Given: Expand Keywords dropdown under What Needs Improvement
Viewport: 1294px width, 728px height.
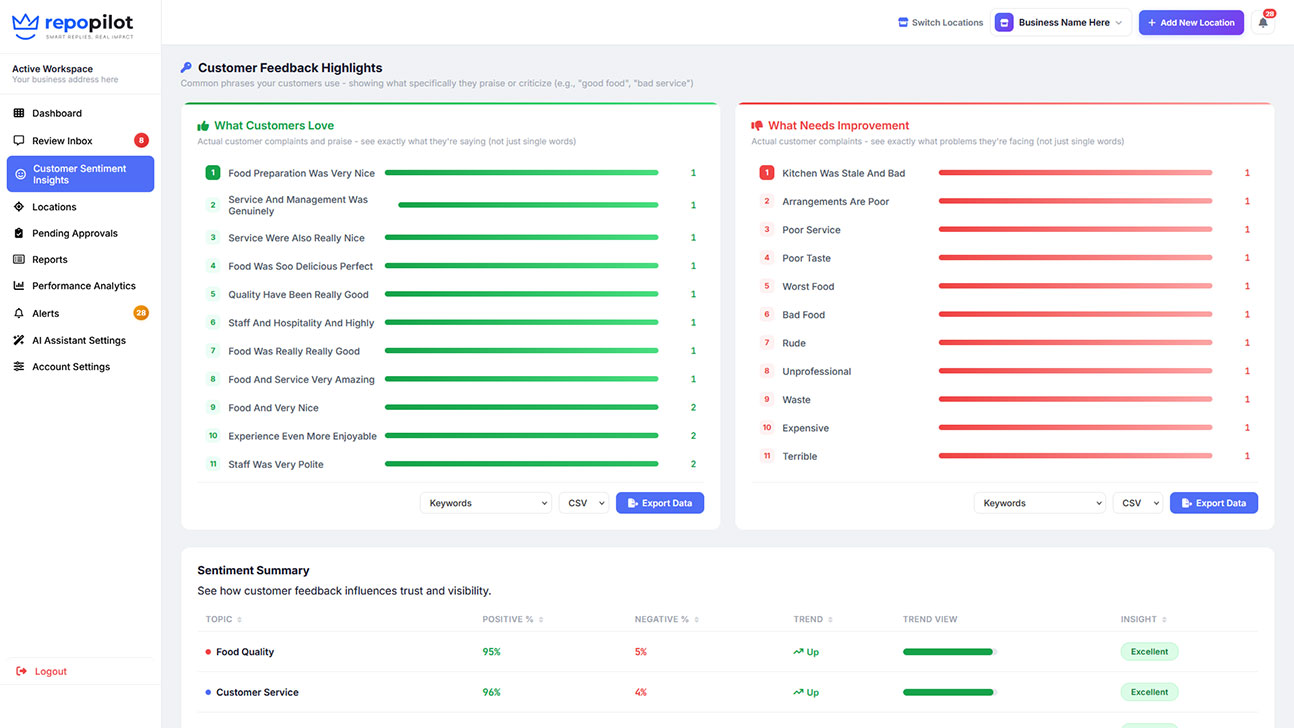Looking at the screenshot, I should click(x=1040, y=503).
